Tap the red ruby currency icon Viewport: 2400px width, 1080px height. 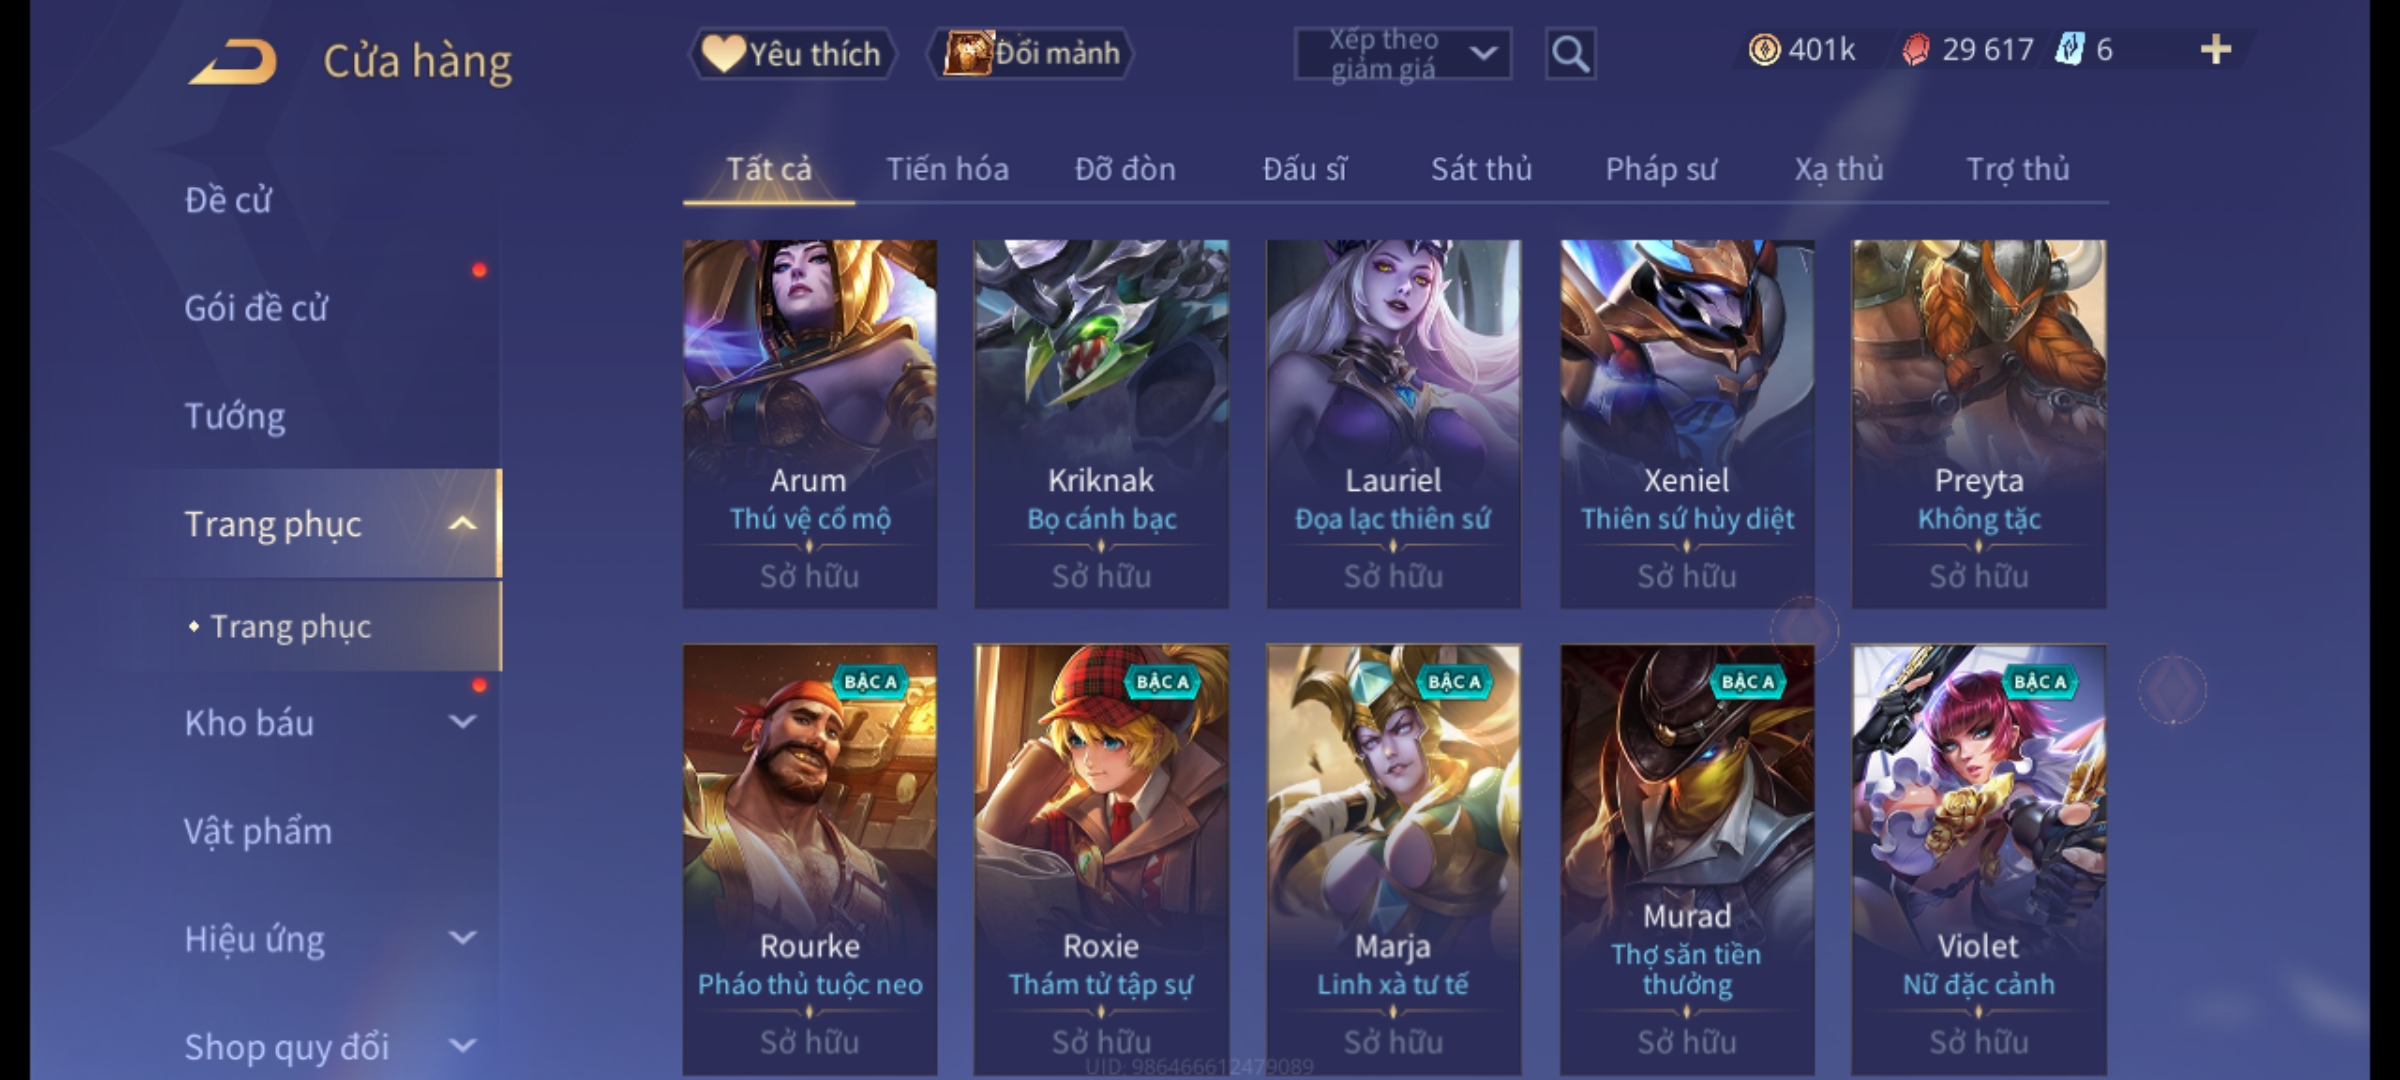1916,50
